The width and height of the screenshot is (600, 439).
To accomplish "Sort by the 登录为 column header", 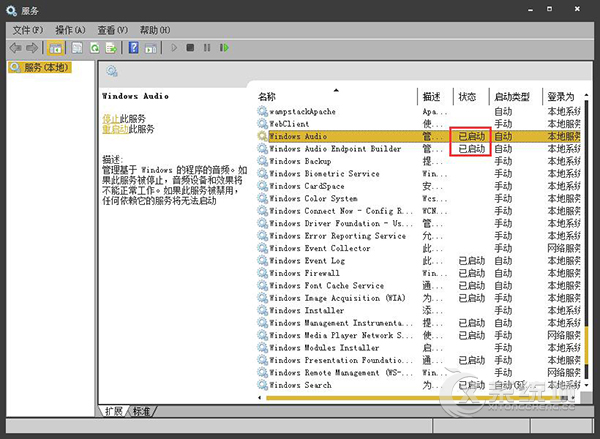I will click(562, 97).
